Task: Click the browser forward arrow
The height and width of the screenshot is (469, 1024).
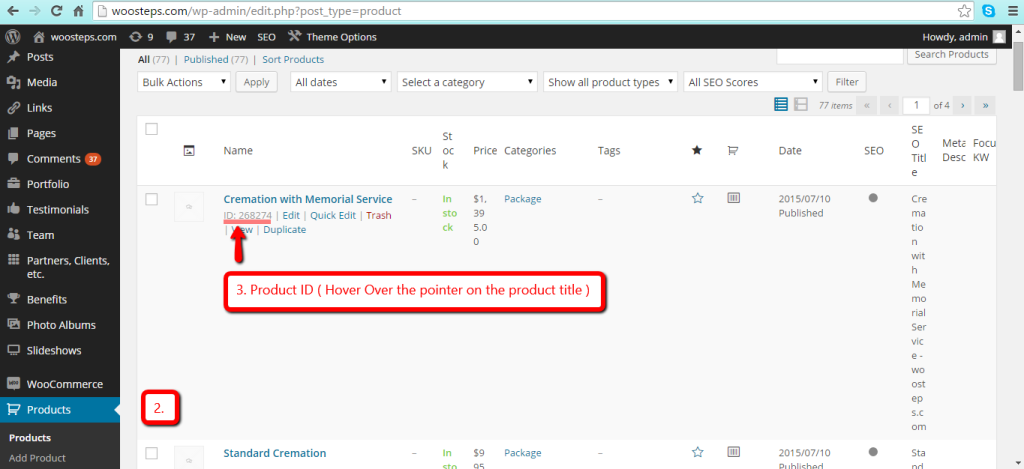Action: 35,11
